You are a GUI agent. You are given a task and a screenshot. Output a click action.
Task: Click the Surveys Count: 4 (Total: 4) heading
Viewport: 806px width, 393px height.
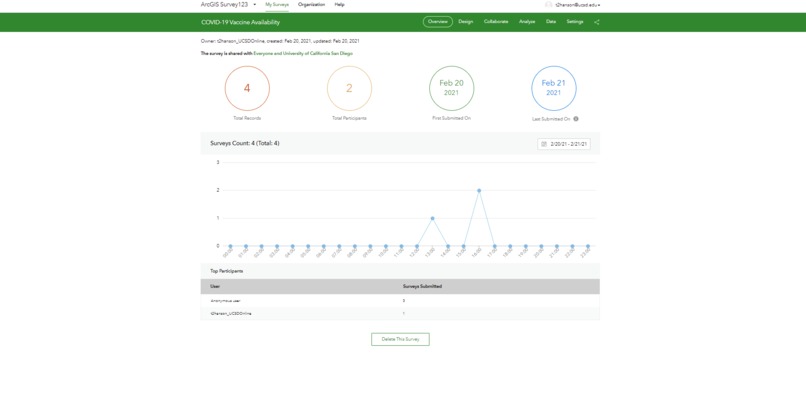(x=245, y=143)
